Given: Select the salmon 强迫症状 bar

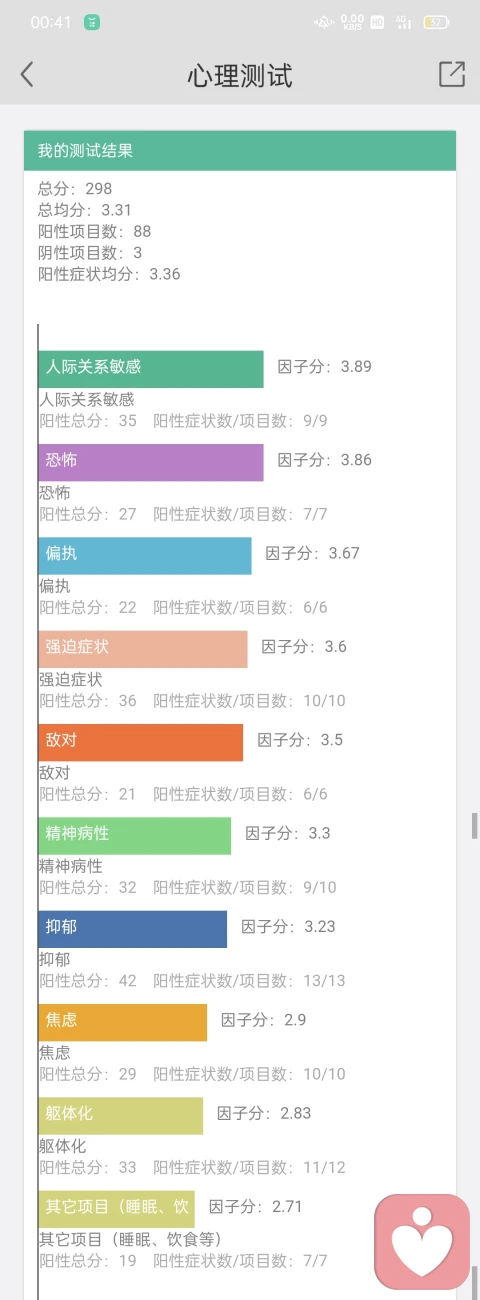Looking at the screenshot, I should point(143,649).
